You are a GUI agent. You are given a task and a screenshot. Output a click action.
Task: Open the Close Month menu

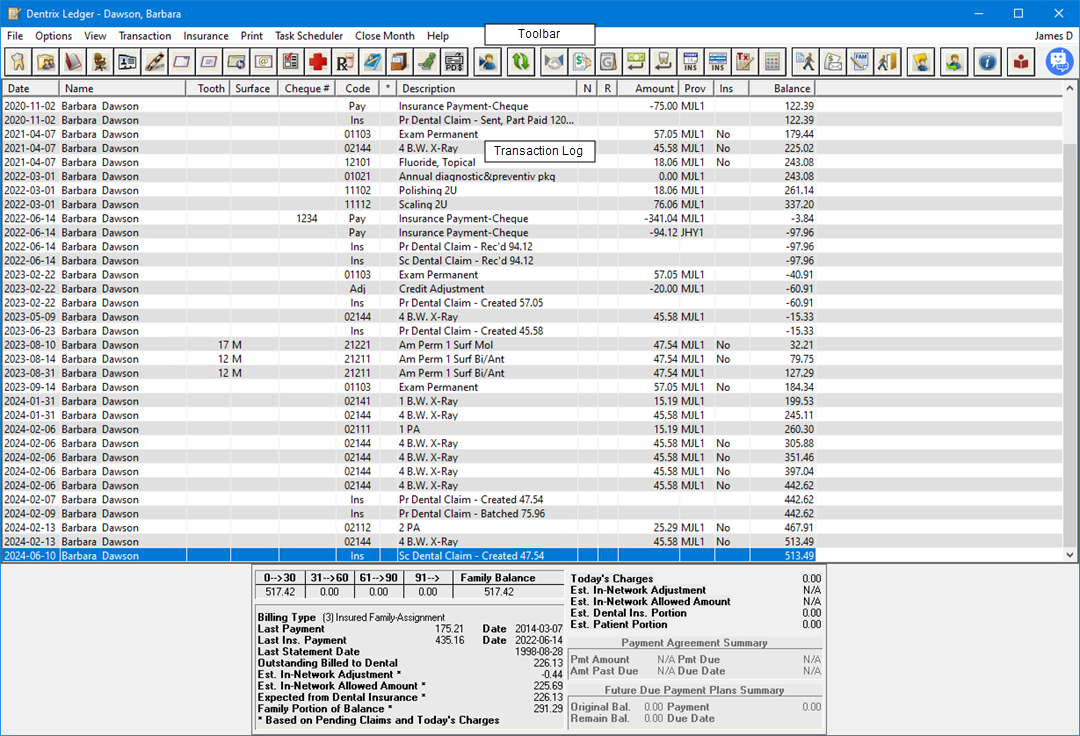click(x=384, y=36)
